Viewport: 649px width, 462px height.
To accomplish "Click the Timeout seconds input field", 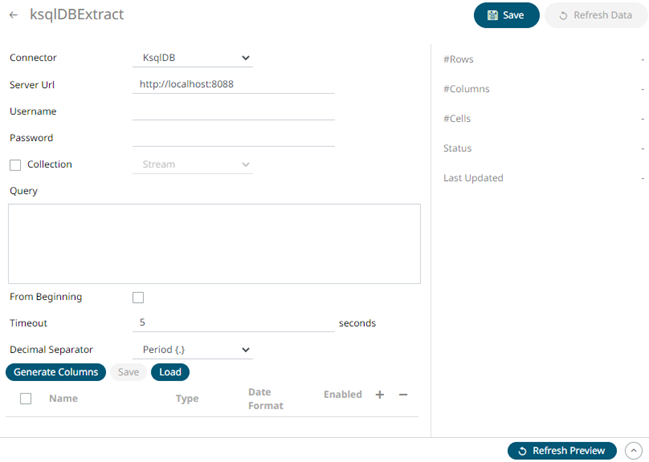I will [233, 323].
